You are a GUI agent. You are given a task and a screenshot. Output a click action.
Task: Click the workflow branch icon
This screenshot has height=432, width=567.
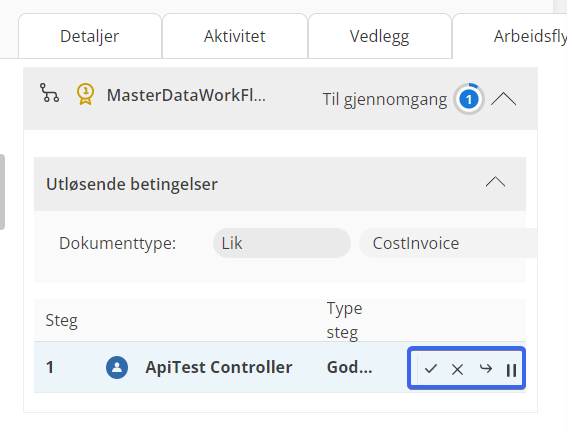point(49,93)
